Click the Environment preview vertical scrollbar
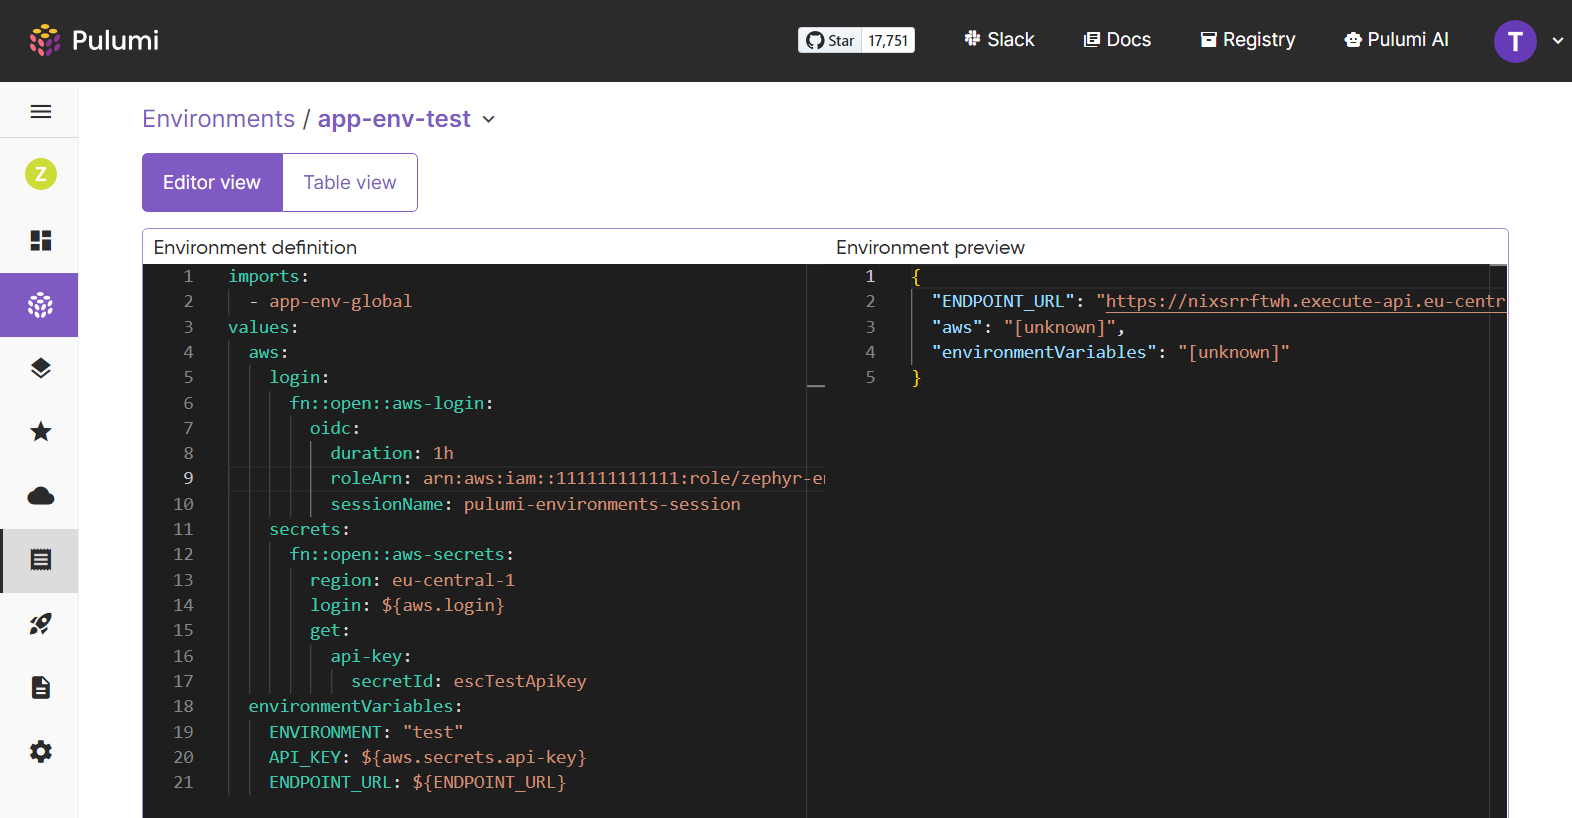Screen dimensions: 1572x818 click(x=1498, y=540)
